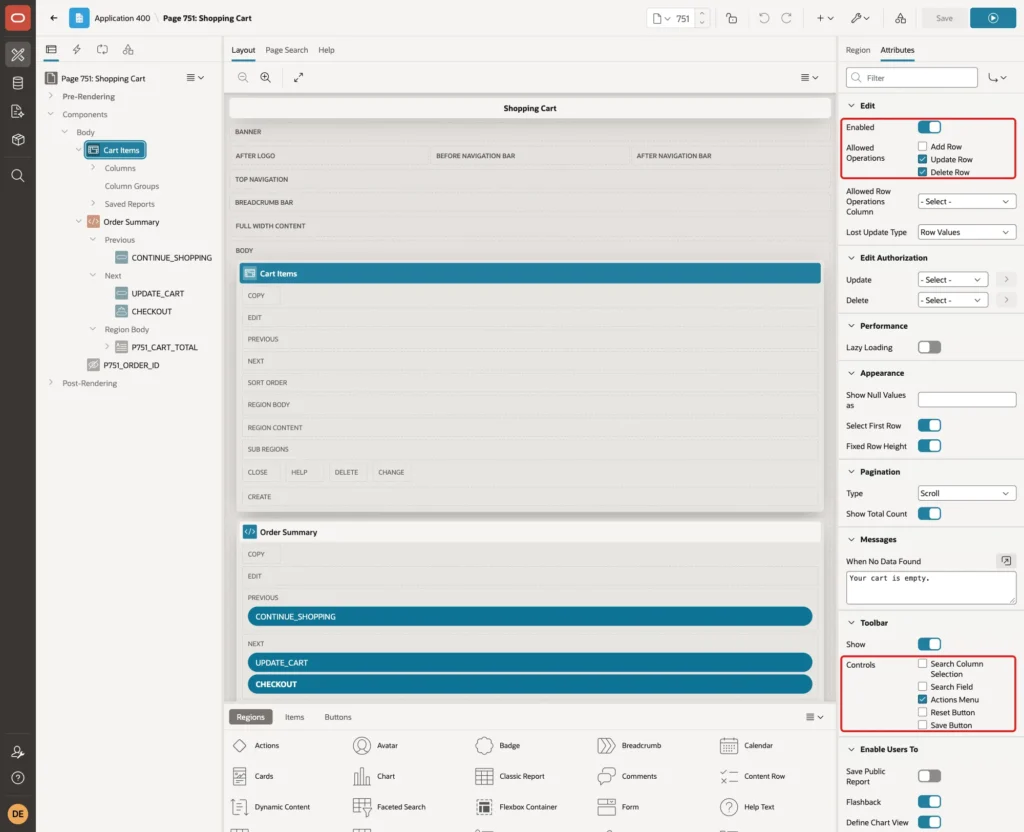
Task: Click the Redo icon
Action: [x=786, y=18]
